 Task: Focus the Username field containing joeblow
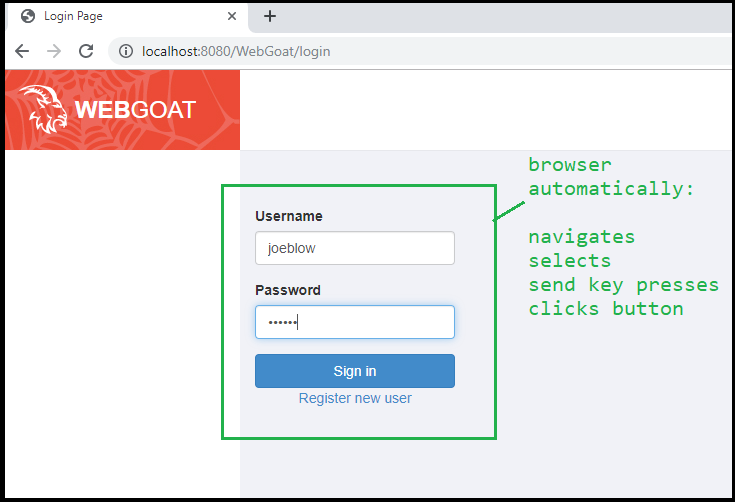(355, 248)
